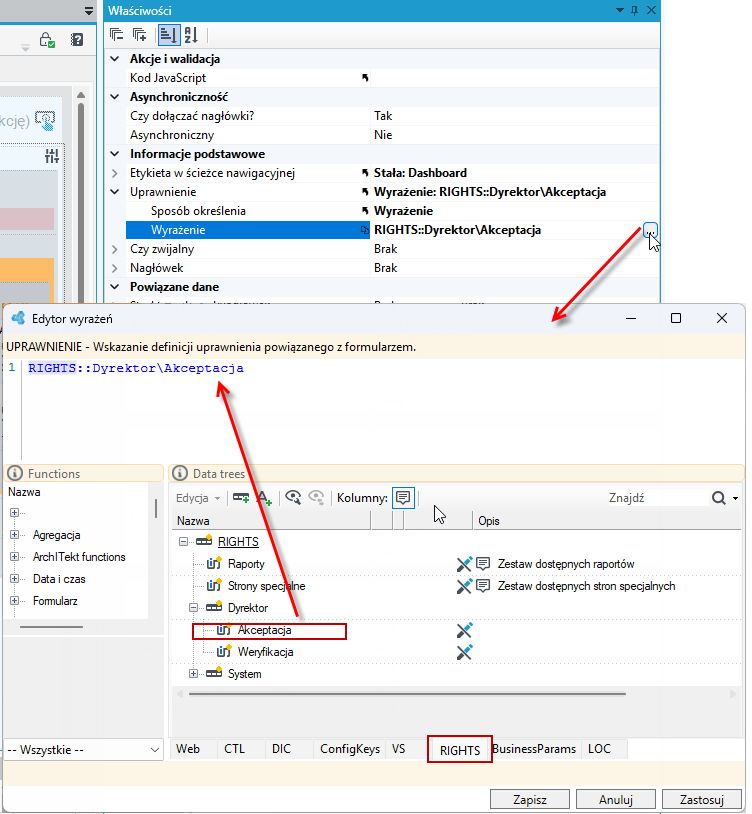The image size is (752, 814).
Task: Toggle the Kolumny description column button
Action: (x=403, y=498)
